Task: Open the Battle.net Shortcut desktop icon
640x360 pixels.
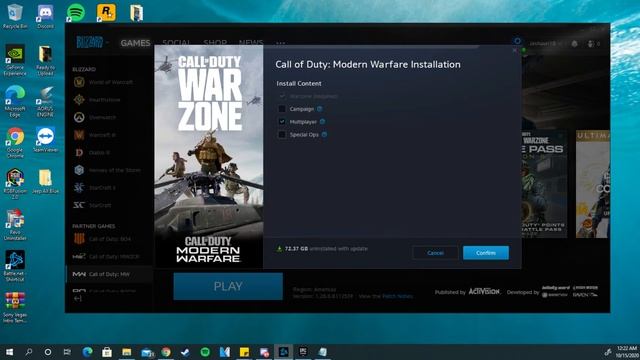Action: [x=15, y=266]
